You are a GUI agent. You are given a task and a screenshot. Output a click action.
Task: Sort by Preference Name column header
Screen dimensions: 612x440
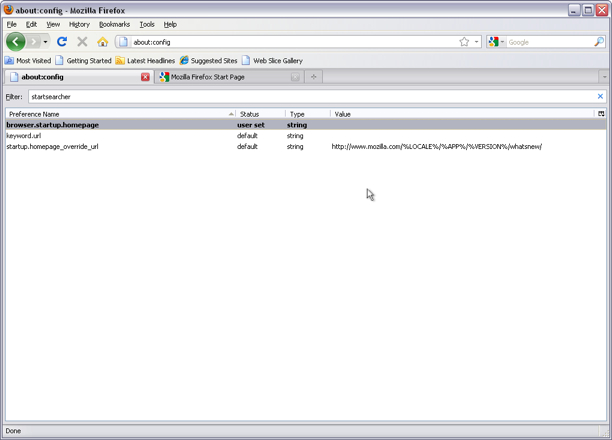[120, 114]
